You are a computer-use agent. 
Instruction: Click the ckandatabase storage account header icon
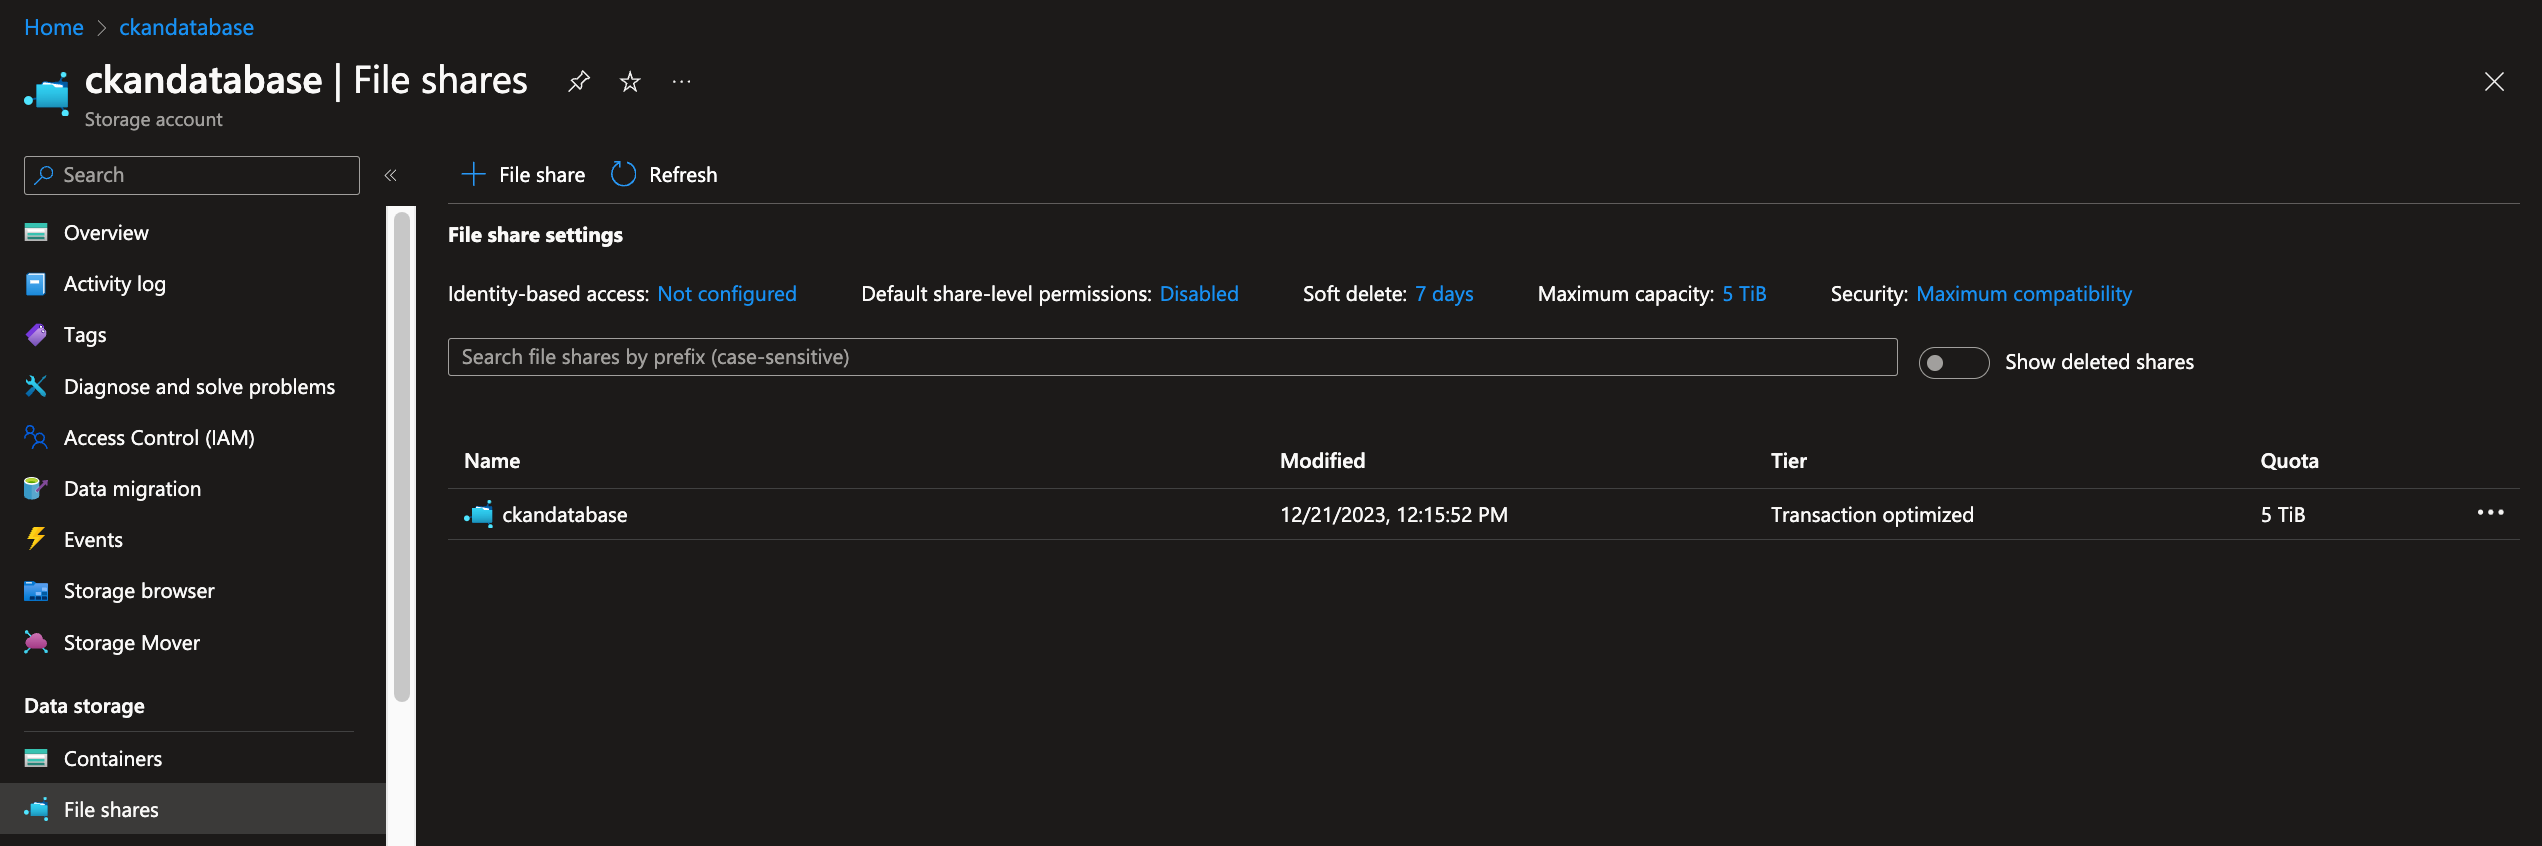point(47,94)
